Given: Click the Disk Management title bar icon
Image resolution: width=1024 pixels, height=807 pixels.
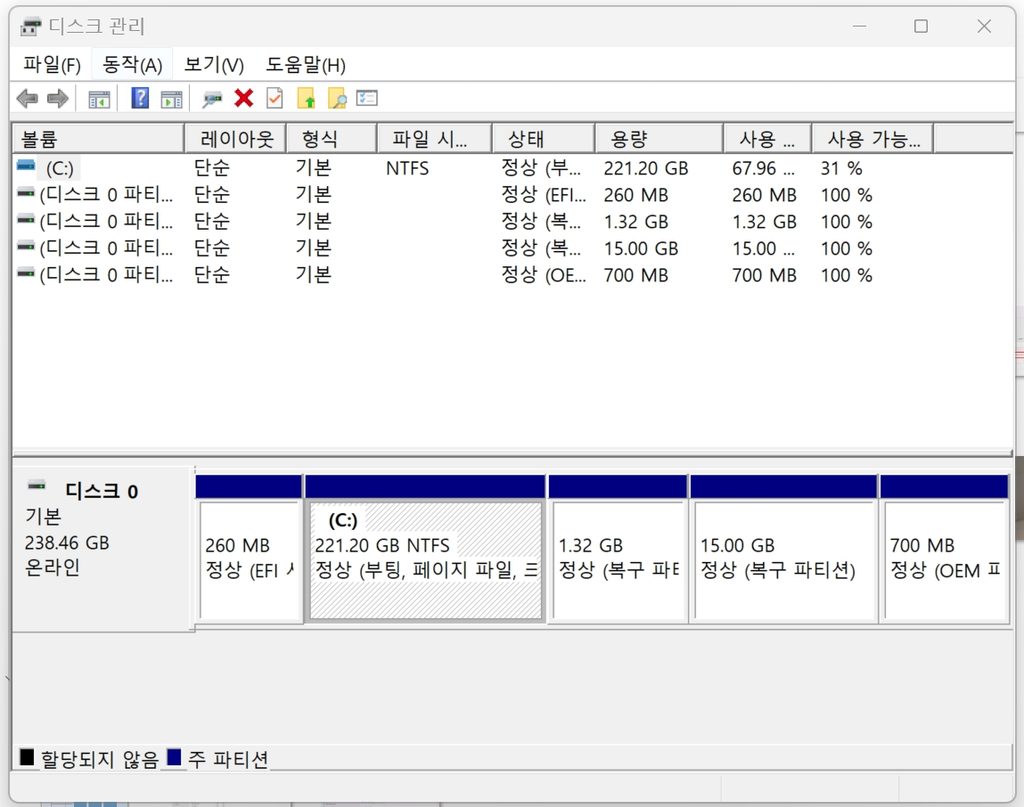Looking at the screenshot, I should (31, 27).
